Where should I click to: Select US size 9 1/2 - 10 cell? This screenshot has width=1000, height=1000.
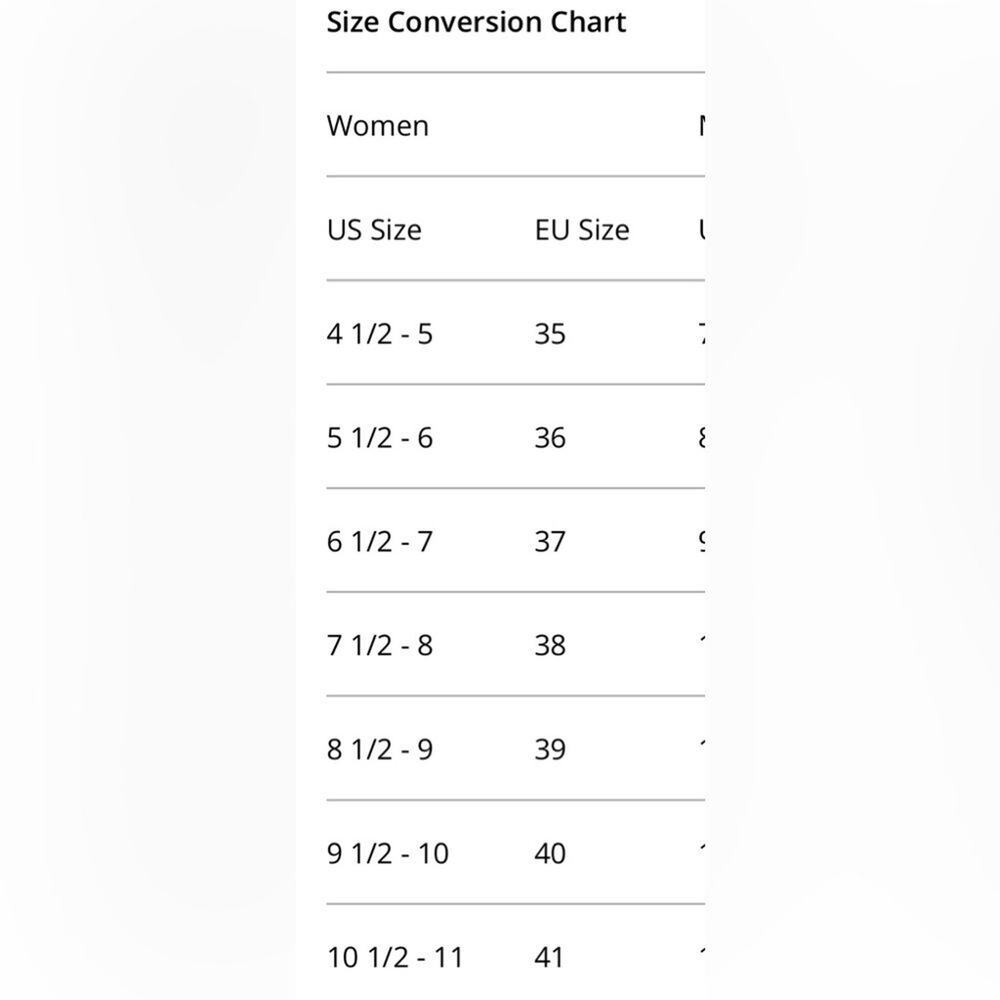click(x=388, y=853)
